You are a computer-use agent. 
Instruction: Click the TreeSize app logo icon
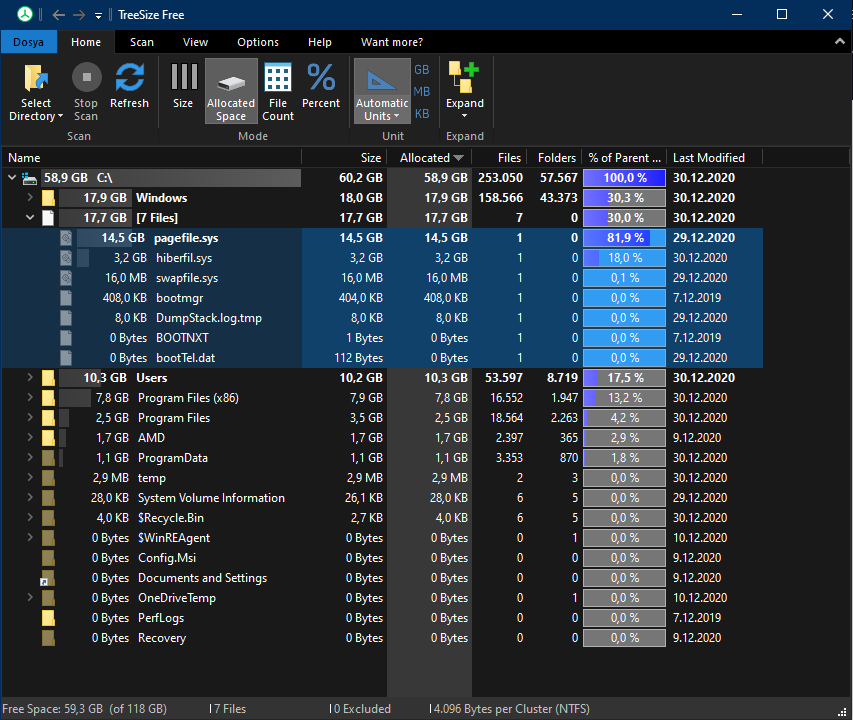point(24,15)
